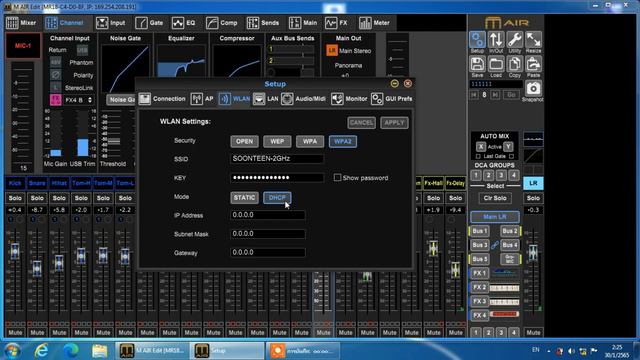Open the Audio/Midi tab in Setup

click(x=303, y=99)
